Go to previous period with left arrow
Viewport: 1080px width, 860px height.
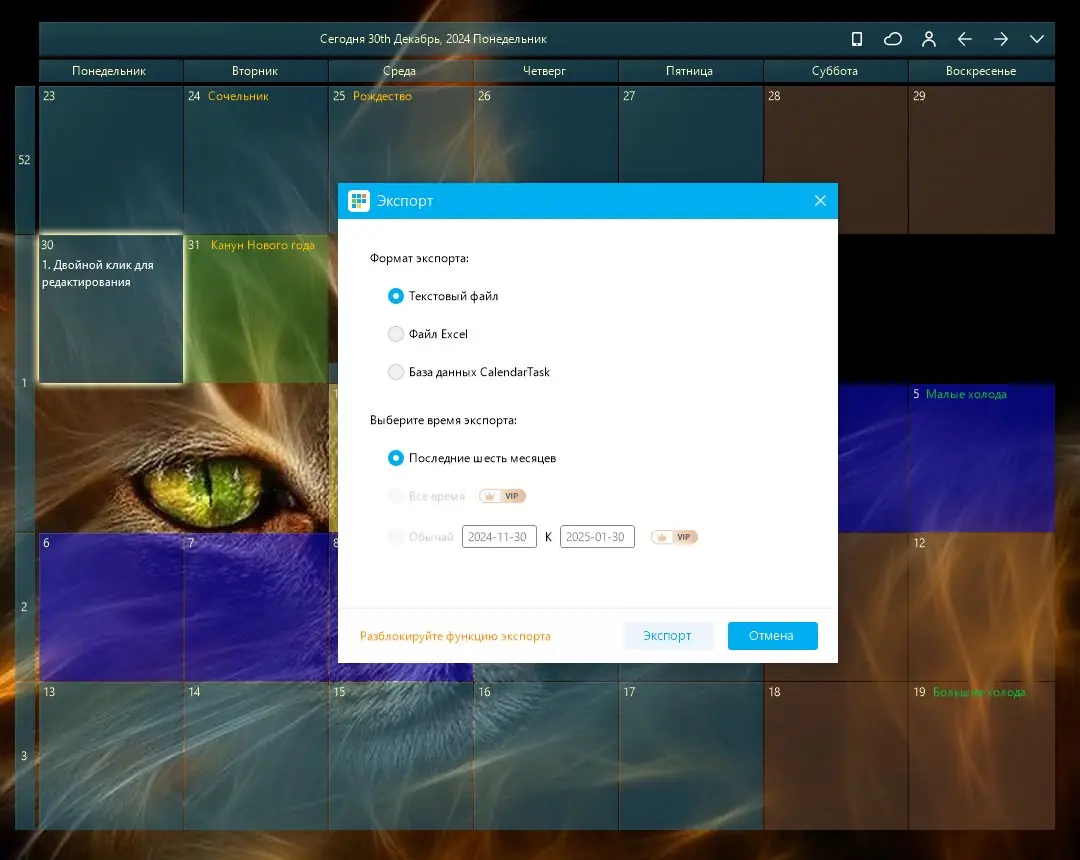coord(964,39)
